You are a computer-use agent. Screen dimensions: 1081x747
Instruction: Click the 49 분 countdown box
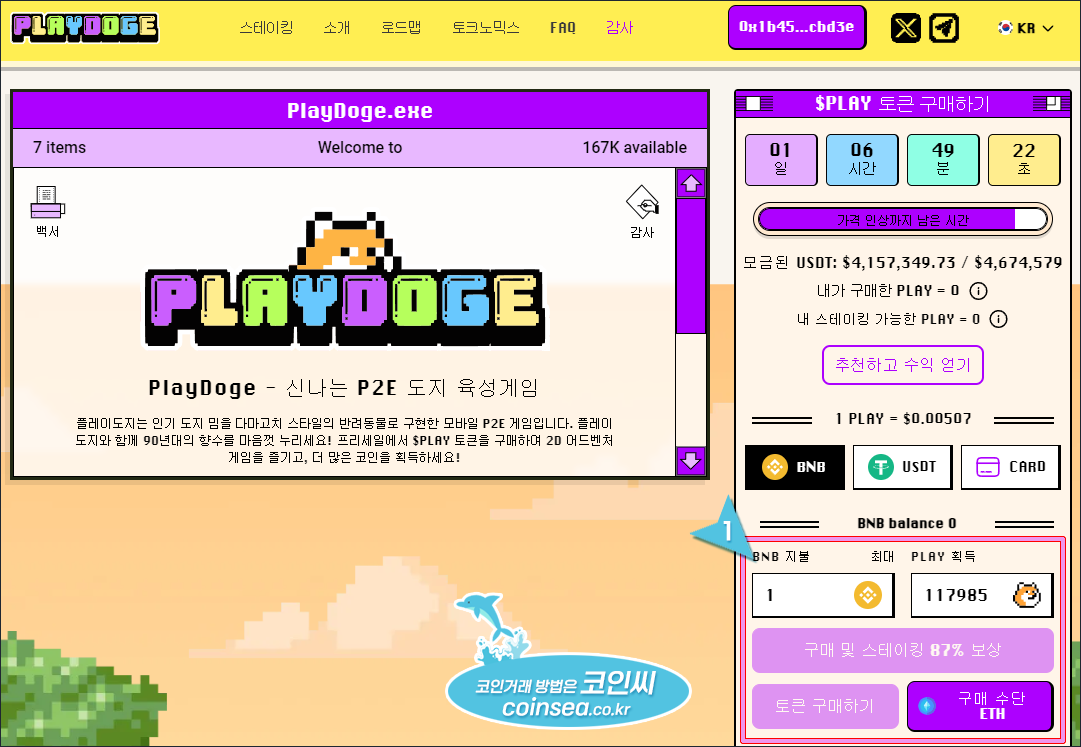pos(943,160)
